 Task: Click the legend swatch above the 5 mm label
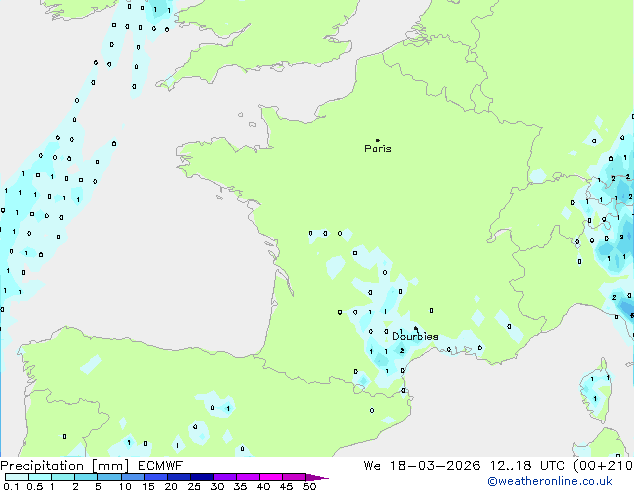98,477
